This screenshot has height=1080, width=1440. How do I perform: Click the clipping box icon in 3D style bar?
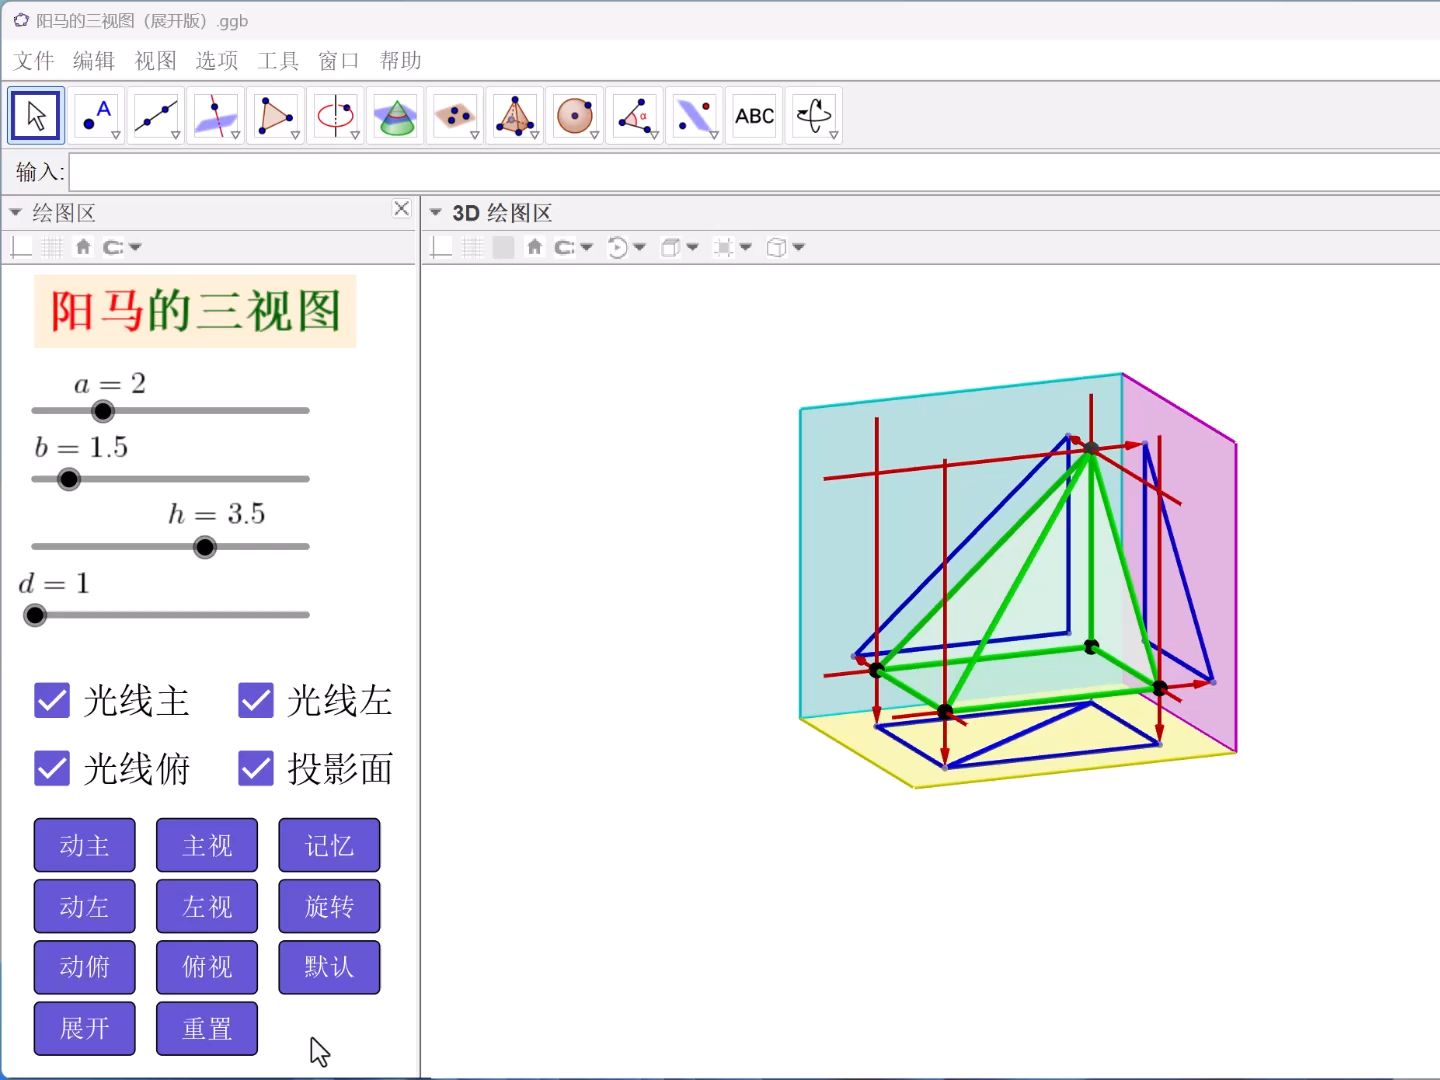(x=724, y=247)
